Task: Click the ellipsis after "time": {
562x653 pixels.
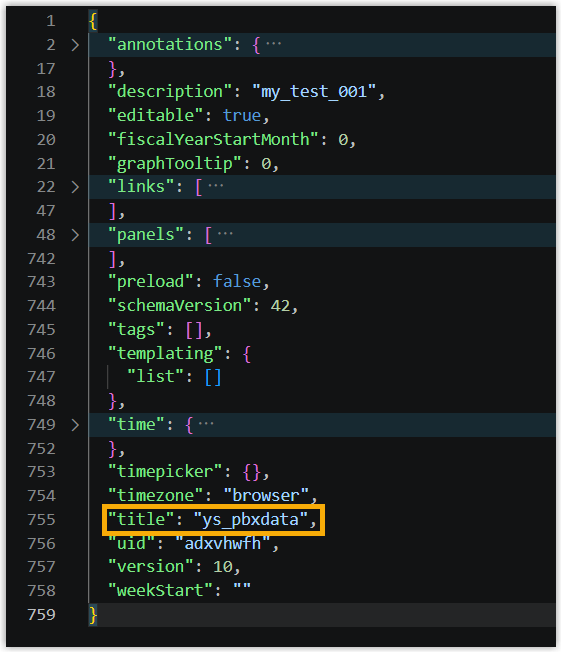Action: (x=206, y=424)
